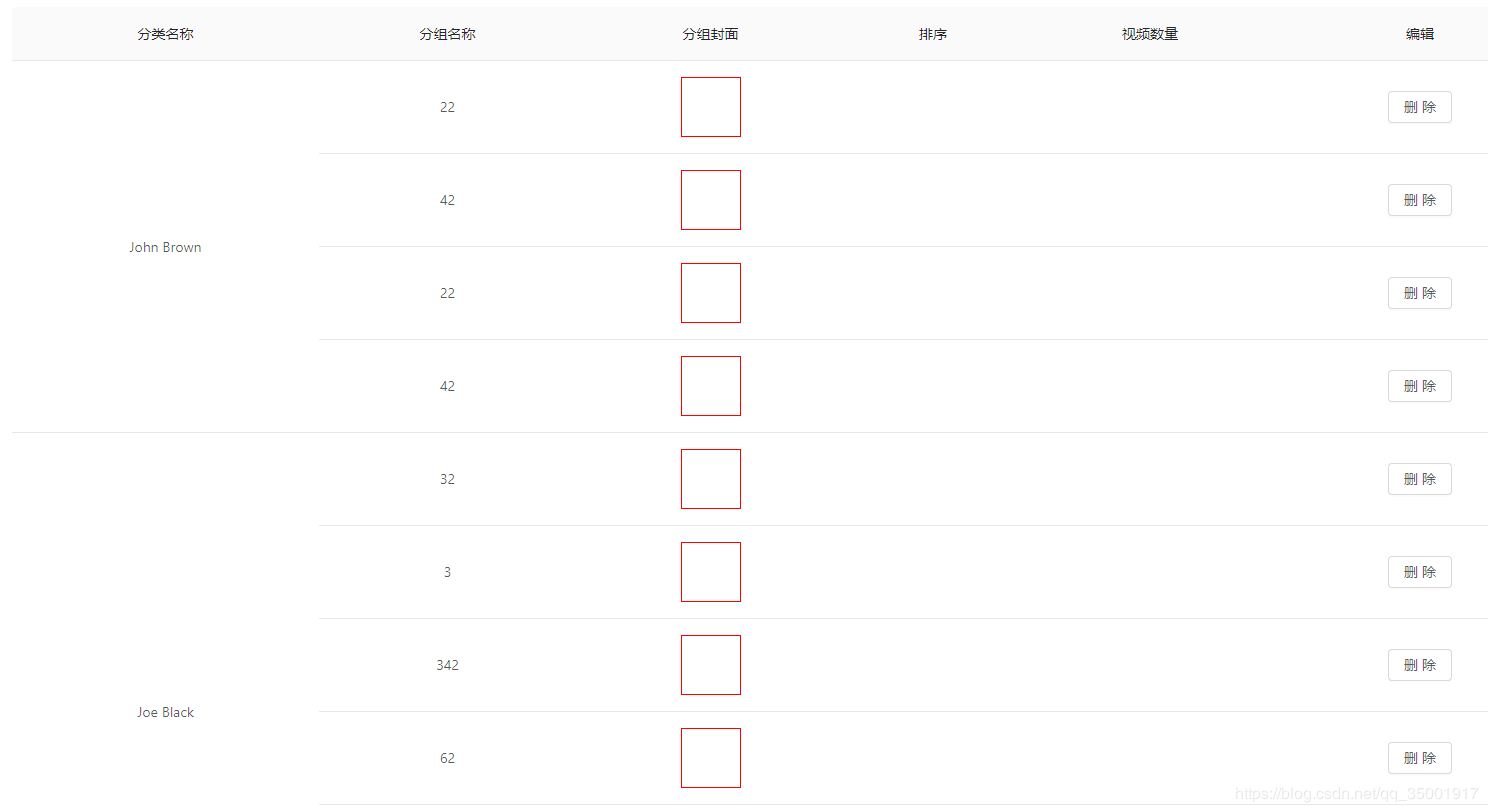Click the red cover box for group 342
Viewport: 1488px width, 812px height.
tap(711, 665)
